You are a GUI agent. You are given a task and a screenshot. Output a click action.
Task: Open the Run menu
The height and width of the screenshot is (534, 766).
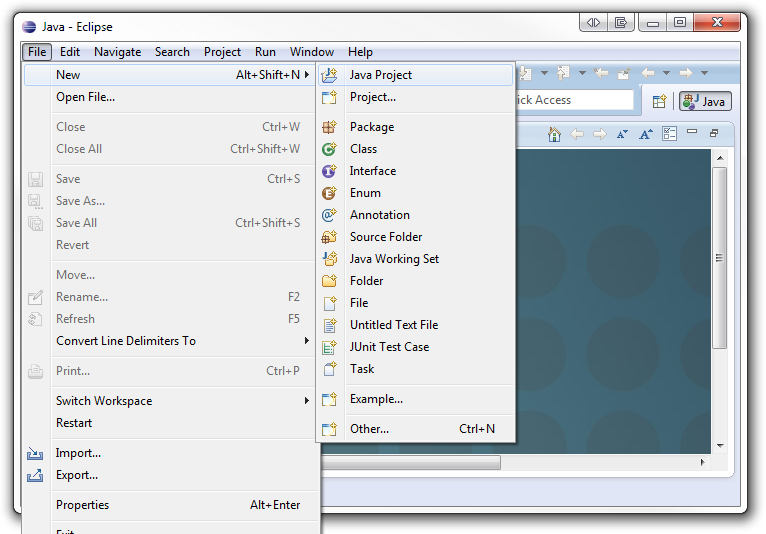click(x=265, y=52)
